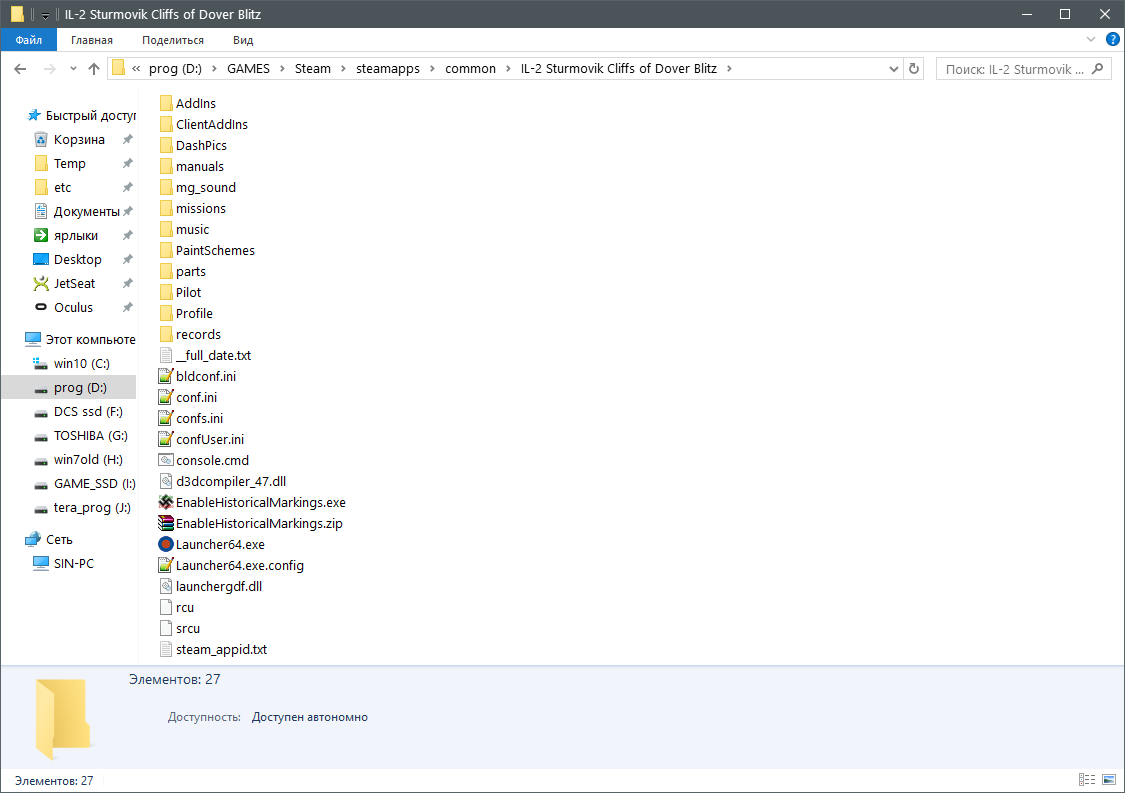Click folder thumbnail in details pane
1125x793 pixels.
tap(63, 719)
